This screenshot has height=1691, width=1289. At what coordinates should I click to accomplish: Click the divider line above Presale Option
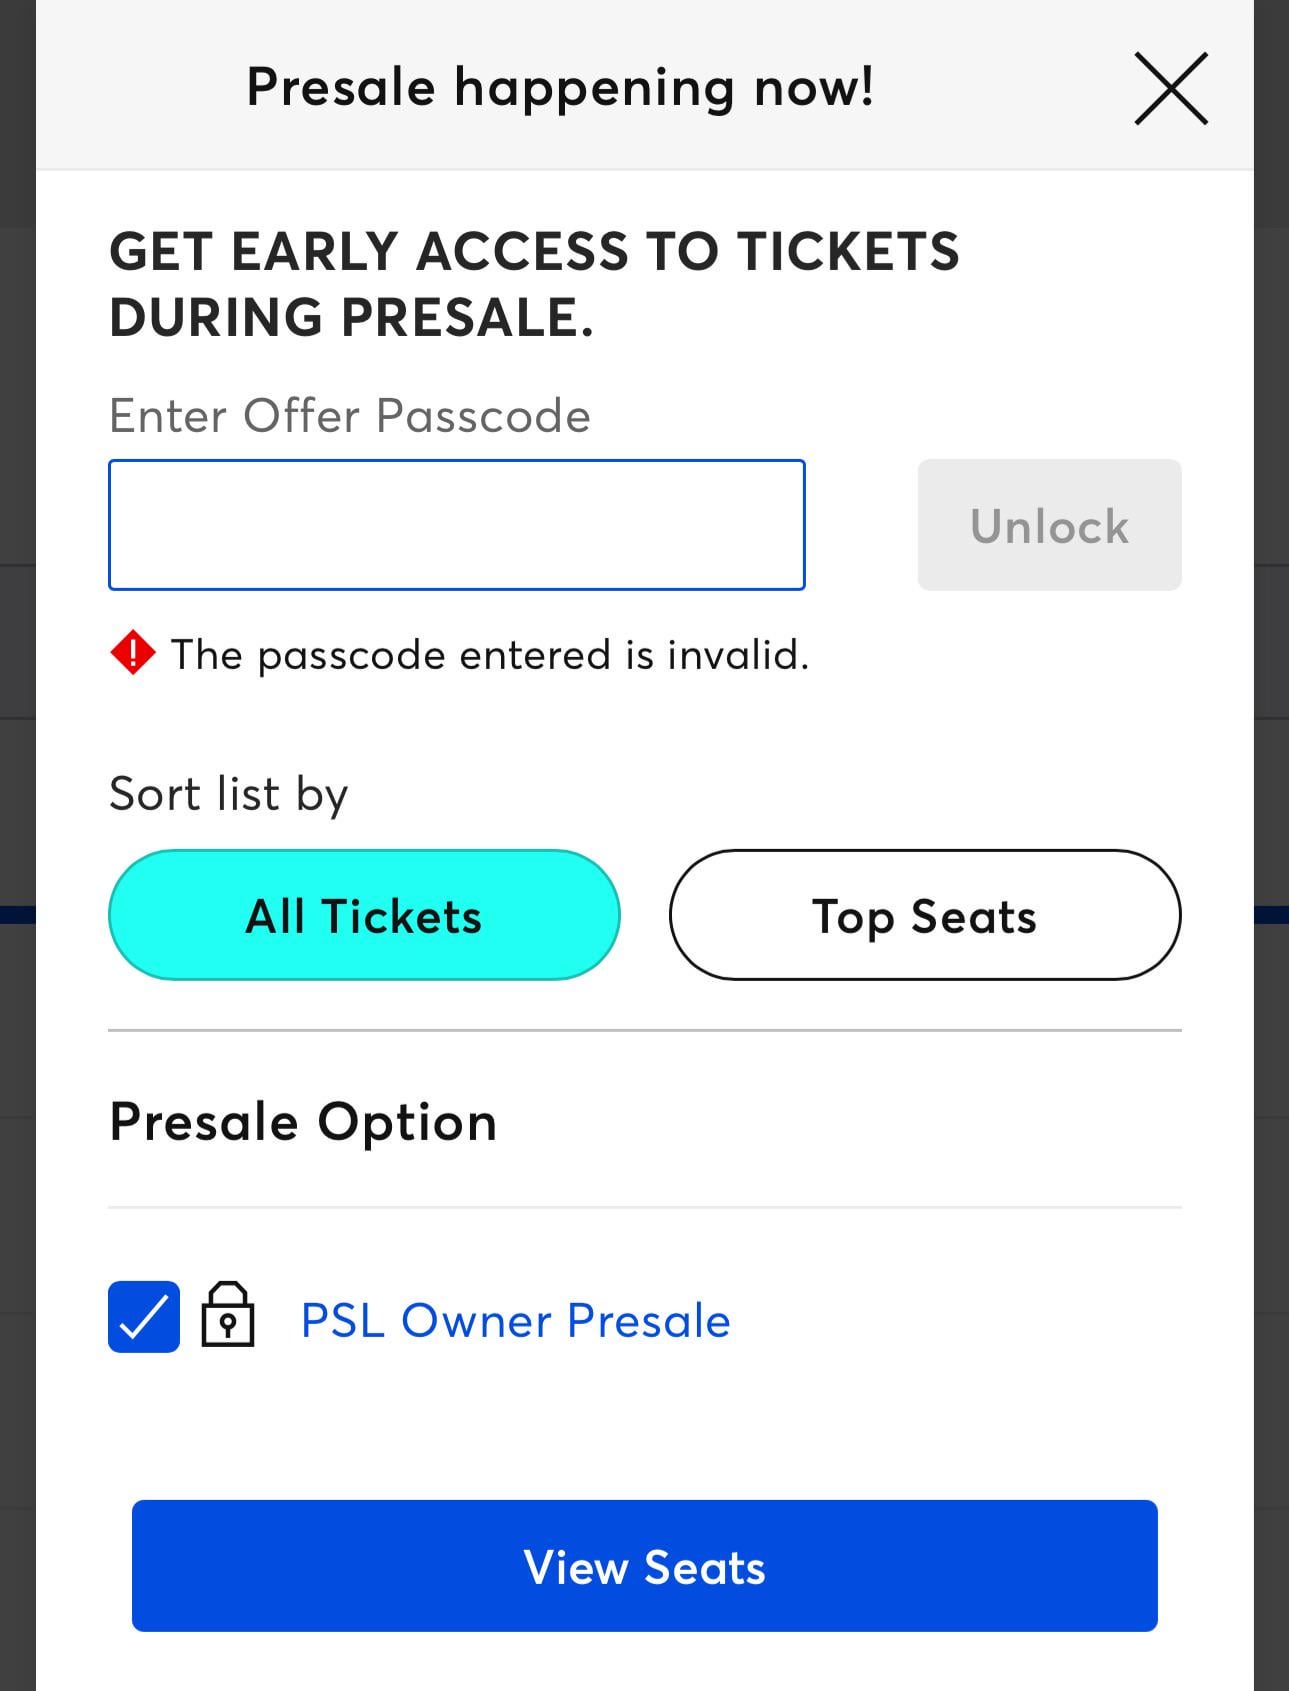tap(644, 1030)
